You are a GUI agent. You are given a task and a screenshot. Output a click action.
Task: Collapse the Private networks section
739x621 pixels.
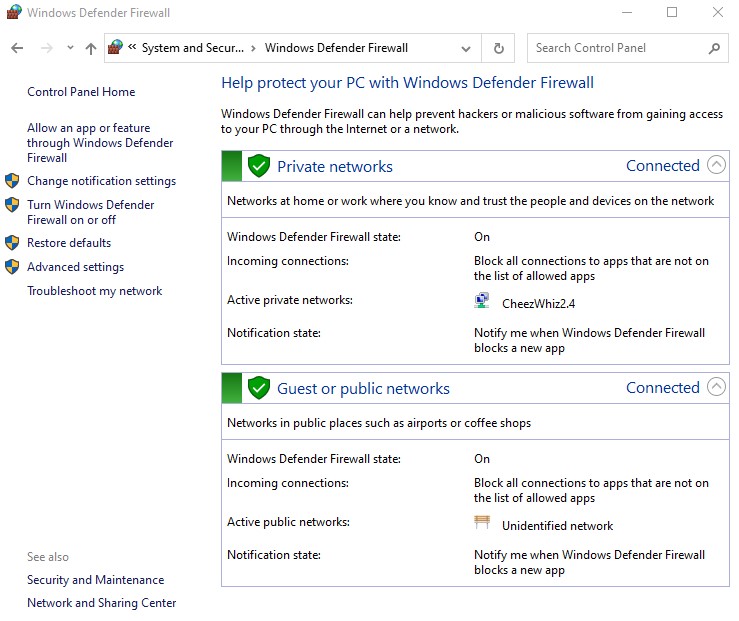tap(716, 165)
